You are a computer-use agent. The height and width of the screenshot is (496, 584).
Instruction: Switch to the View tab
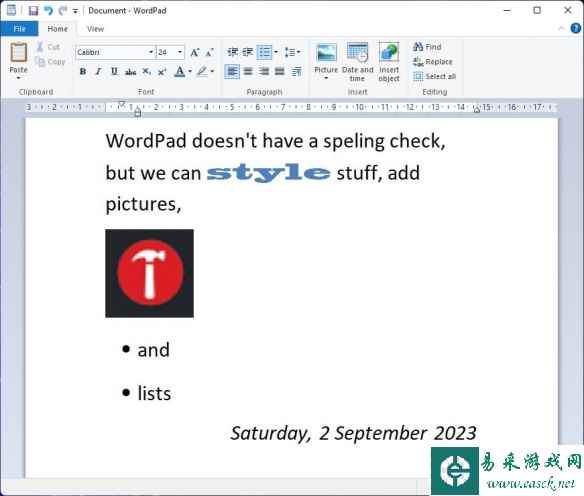tap(95, 29)
